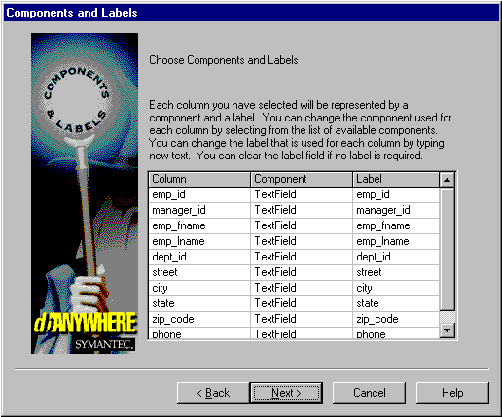This screenshot has height=417, width=502.
Task: Edit the label field for zip_code
Action: click(396, 319)
